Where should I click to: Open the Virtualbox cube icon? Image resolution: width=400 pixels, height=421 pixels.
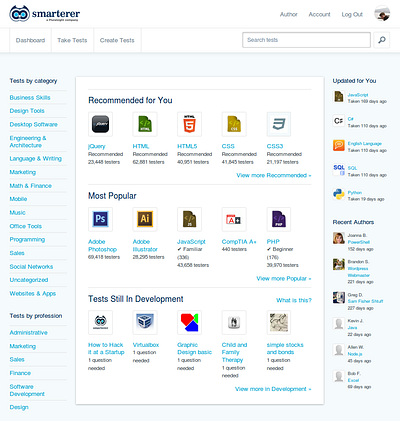(145, 322)
